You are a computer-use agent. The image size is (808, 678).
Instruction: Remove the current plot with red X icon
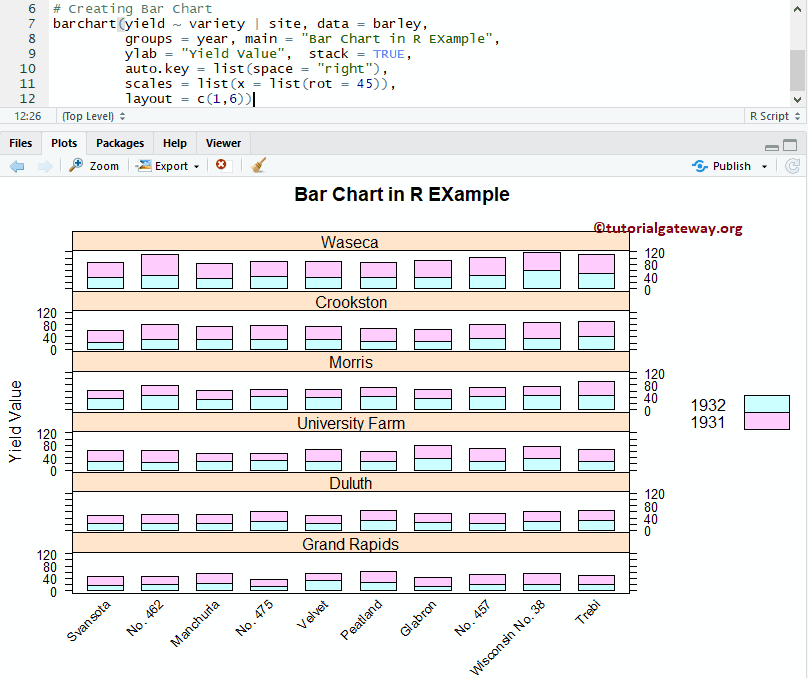coord(222,166)
